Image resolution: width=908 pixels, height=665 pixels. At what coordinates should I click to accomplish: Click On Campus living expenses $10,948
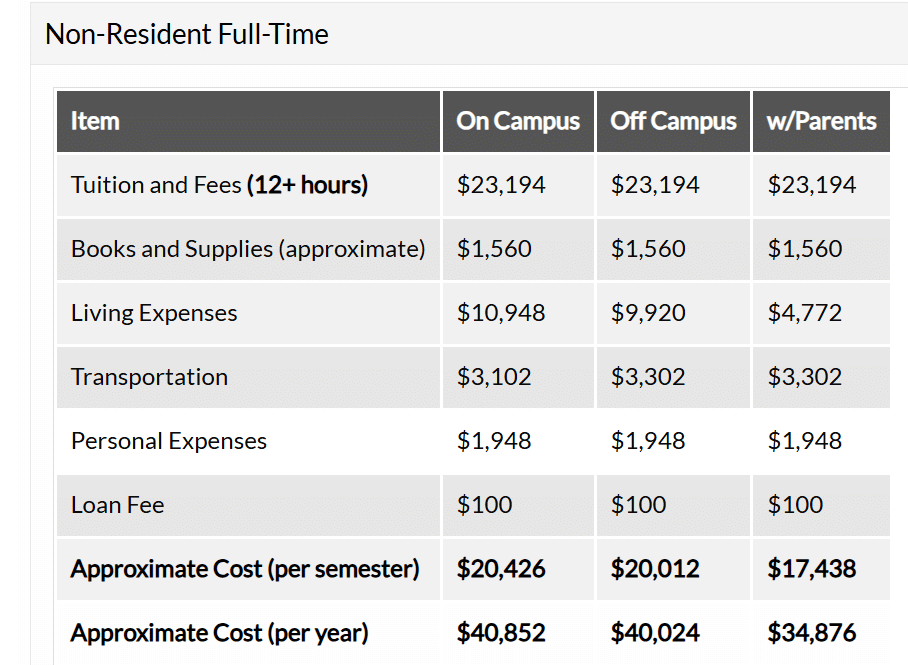[501, 313]
